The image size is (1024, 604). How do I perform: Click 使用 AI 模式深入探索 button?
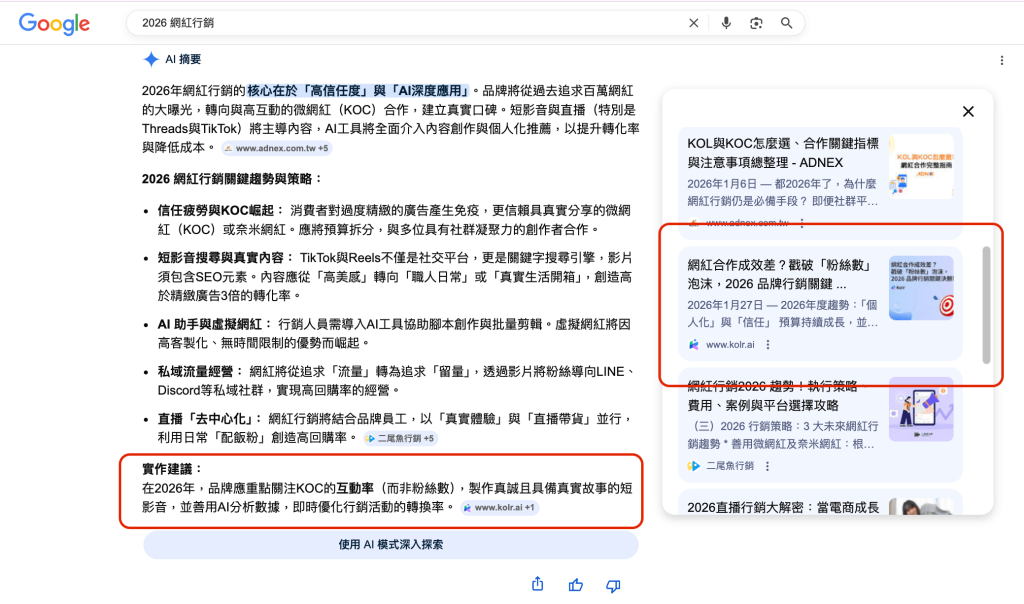click(390, 545)
